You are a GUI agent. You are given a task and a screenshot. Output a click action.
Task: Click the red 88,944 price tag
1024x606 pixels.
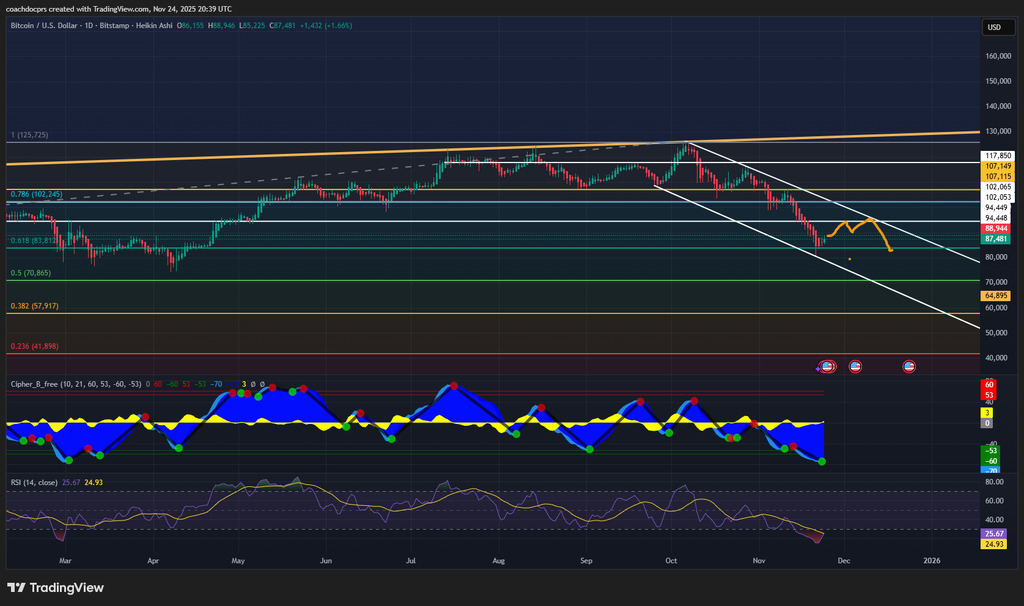pyautogui.click(x=995, y=228)
